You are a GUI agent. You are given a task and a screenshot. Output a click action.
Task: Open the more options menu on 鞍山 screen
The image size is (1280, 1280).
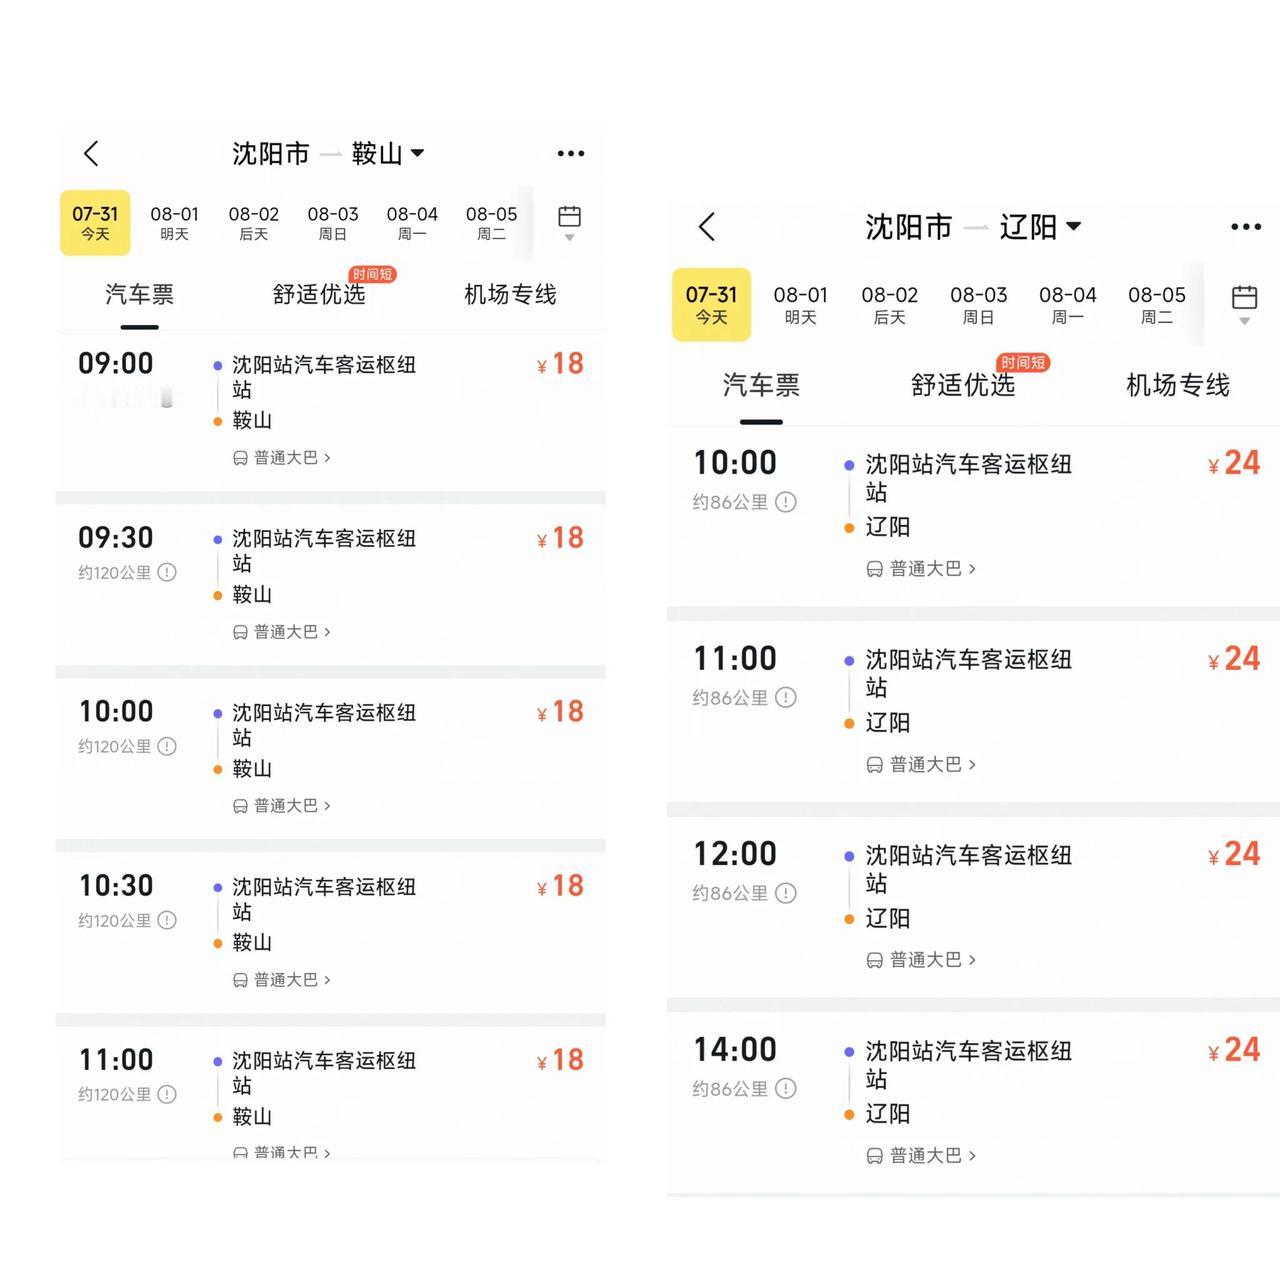[571, 153]
